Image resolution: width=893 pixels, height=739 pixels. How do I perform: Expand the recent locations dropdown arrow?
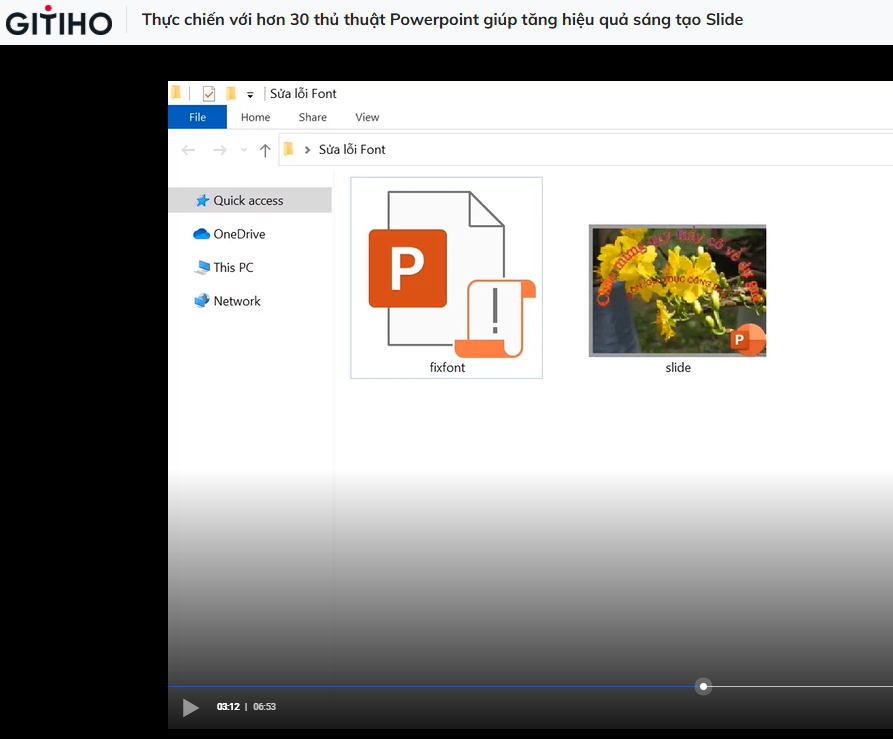point(244,150)
